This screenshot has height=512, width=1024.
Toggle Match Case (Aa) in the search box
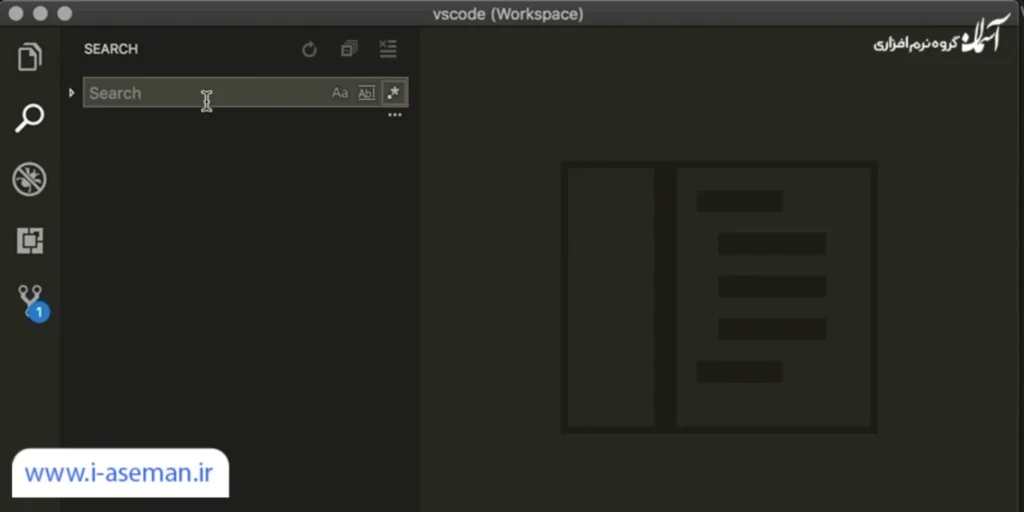pos(340,93)
